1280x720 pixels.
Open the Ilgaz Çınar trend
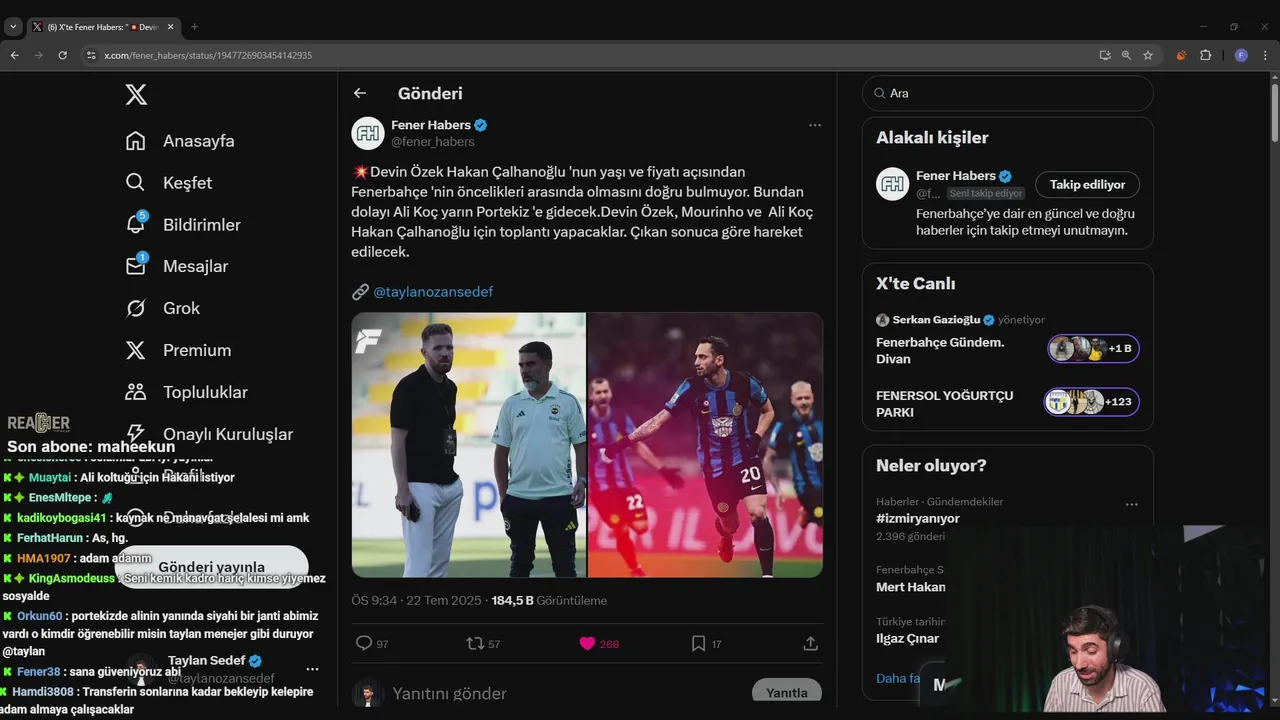coord(907,638)
